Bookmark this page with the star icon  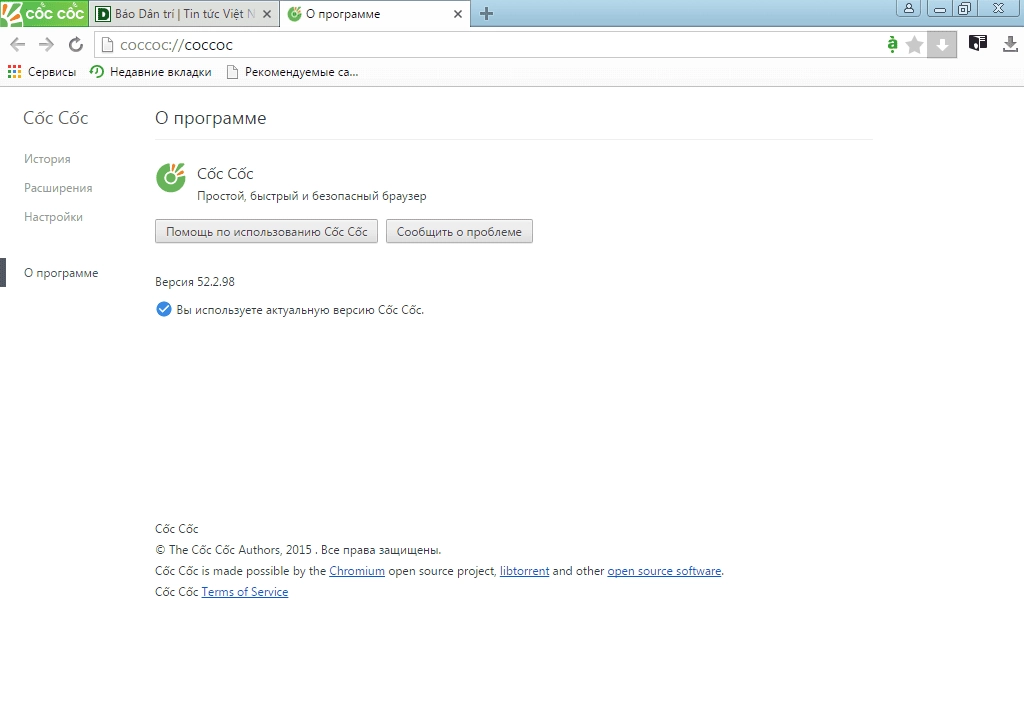[914, 44]
